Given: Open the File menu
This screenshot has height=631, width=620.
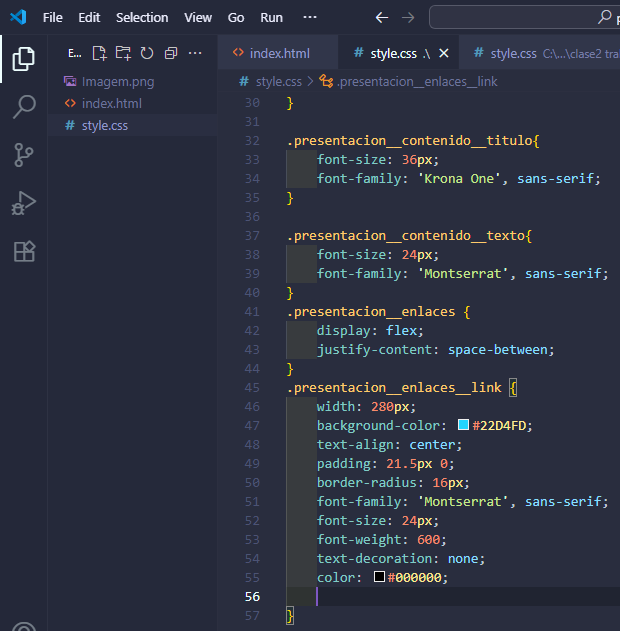Looking at the screenshot, I should point(53,18).
